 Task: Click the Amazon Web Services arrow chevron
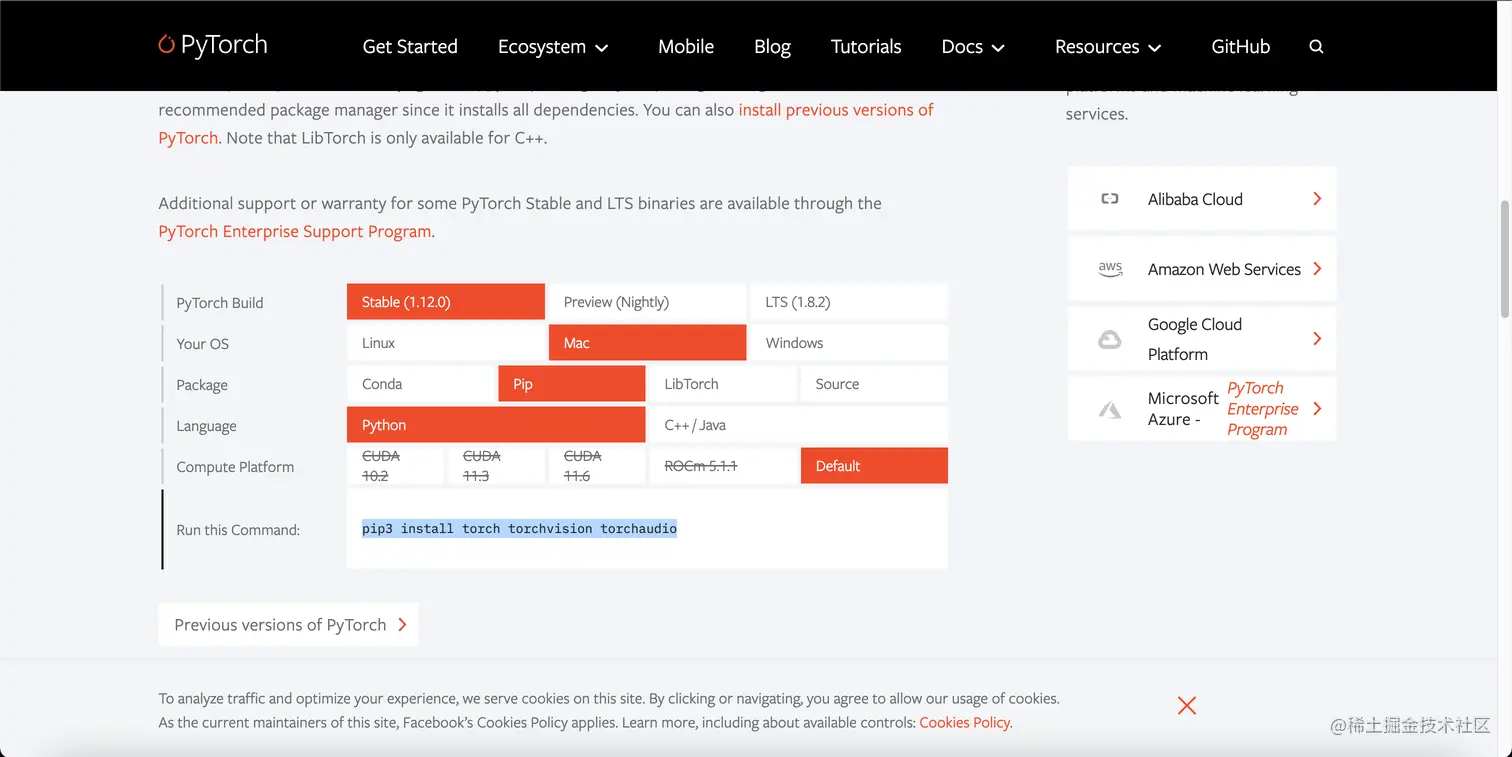[x=1317, y=269]
